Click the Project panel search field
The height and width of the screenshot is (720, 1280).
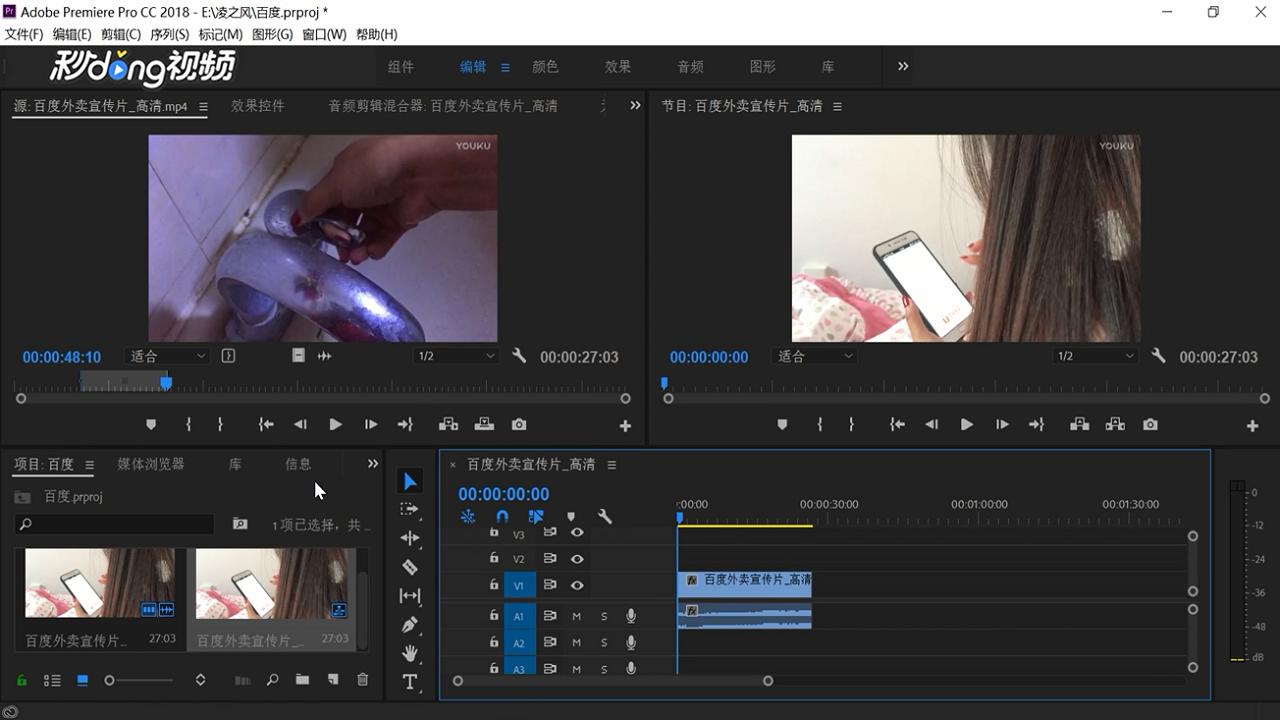[x=114, y=524]
